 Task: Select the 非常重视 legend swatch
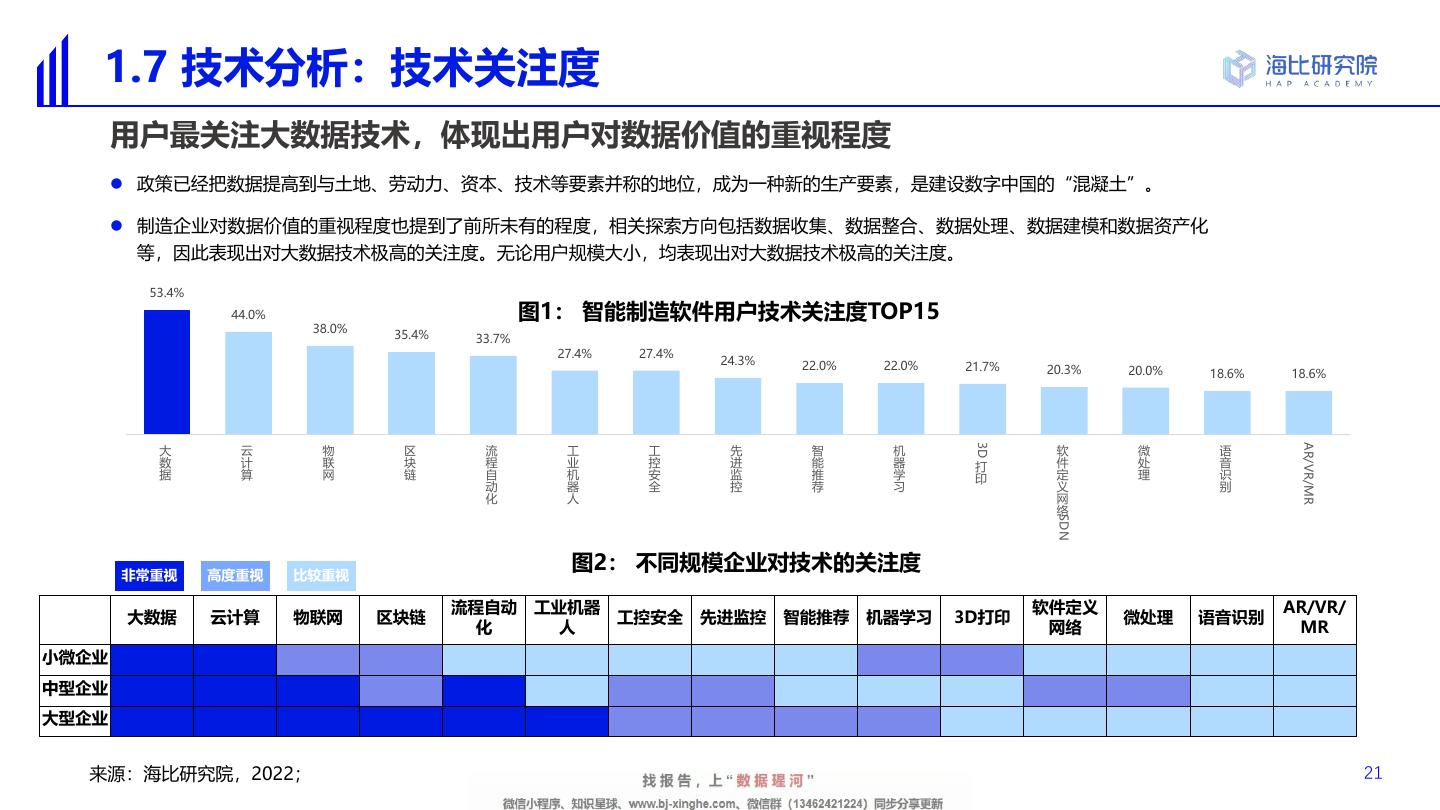149,575
